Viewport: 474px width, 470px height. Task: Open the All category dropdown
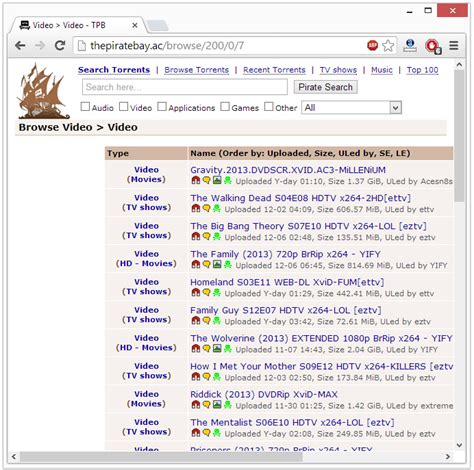tap(352, 108)
